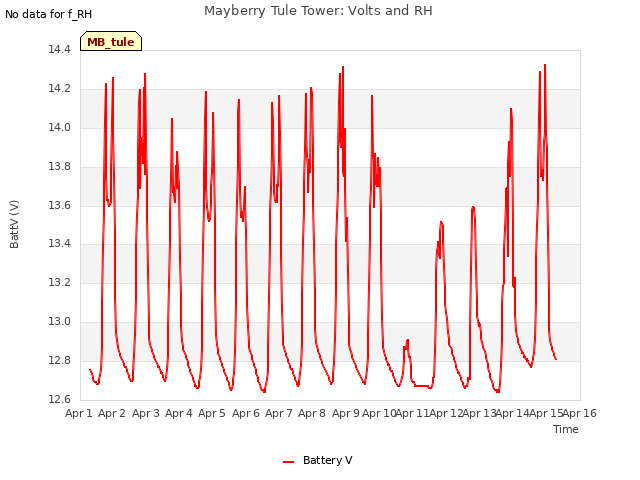Click the 12.6 y-axis tick label

(59, 399)
